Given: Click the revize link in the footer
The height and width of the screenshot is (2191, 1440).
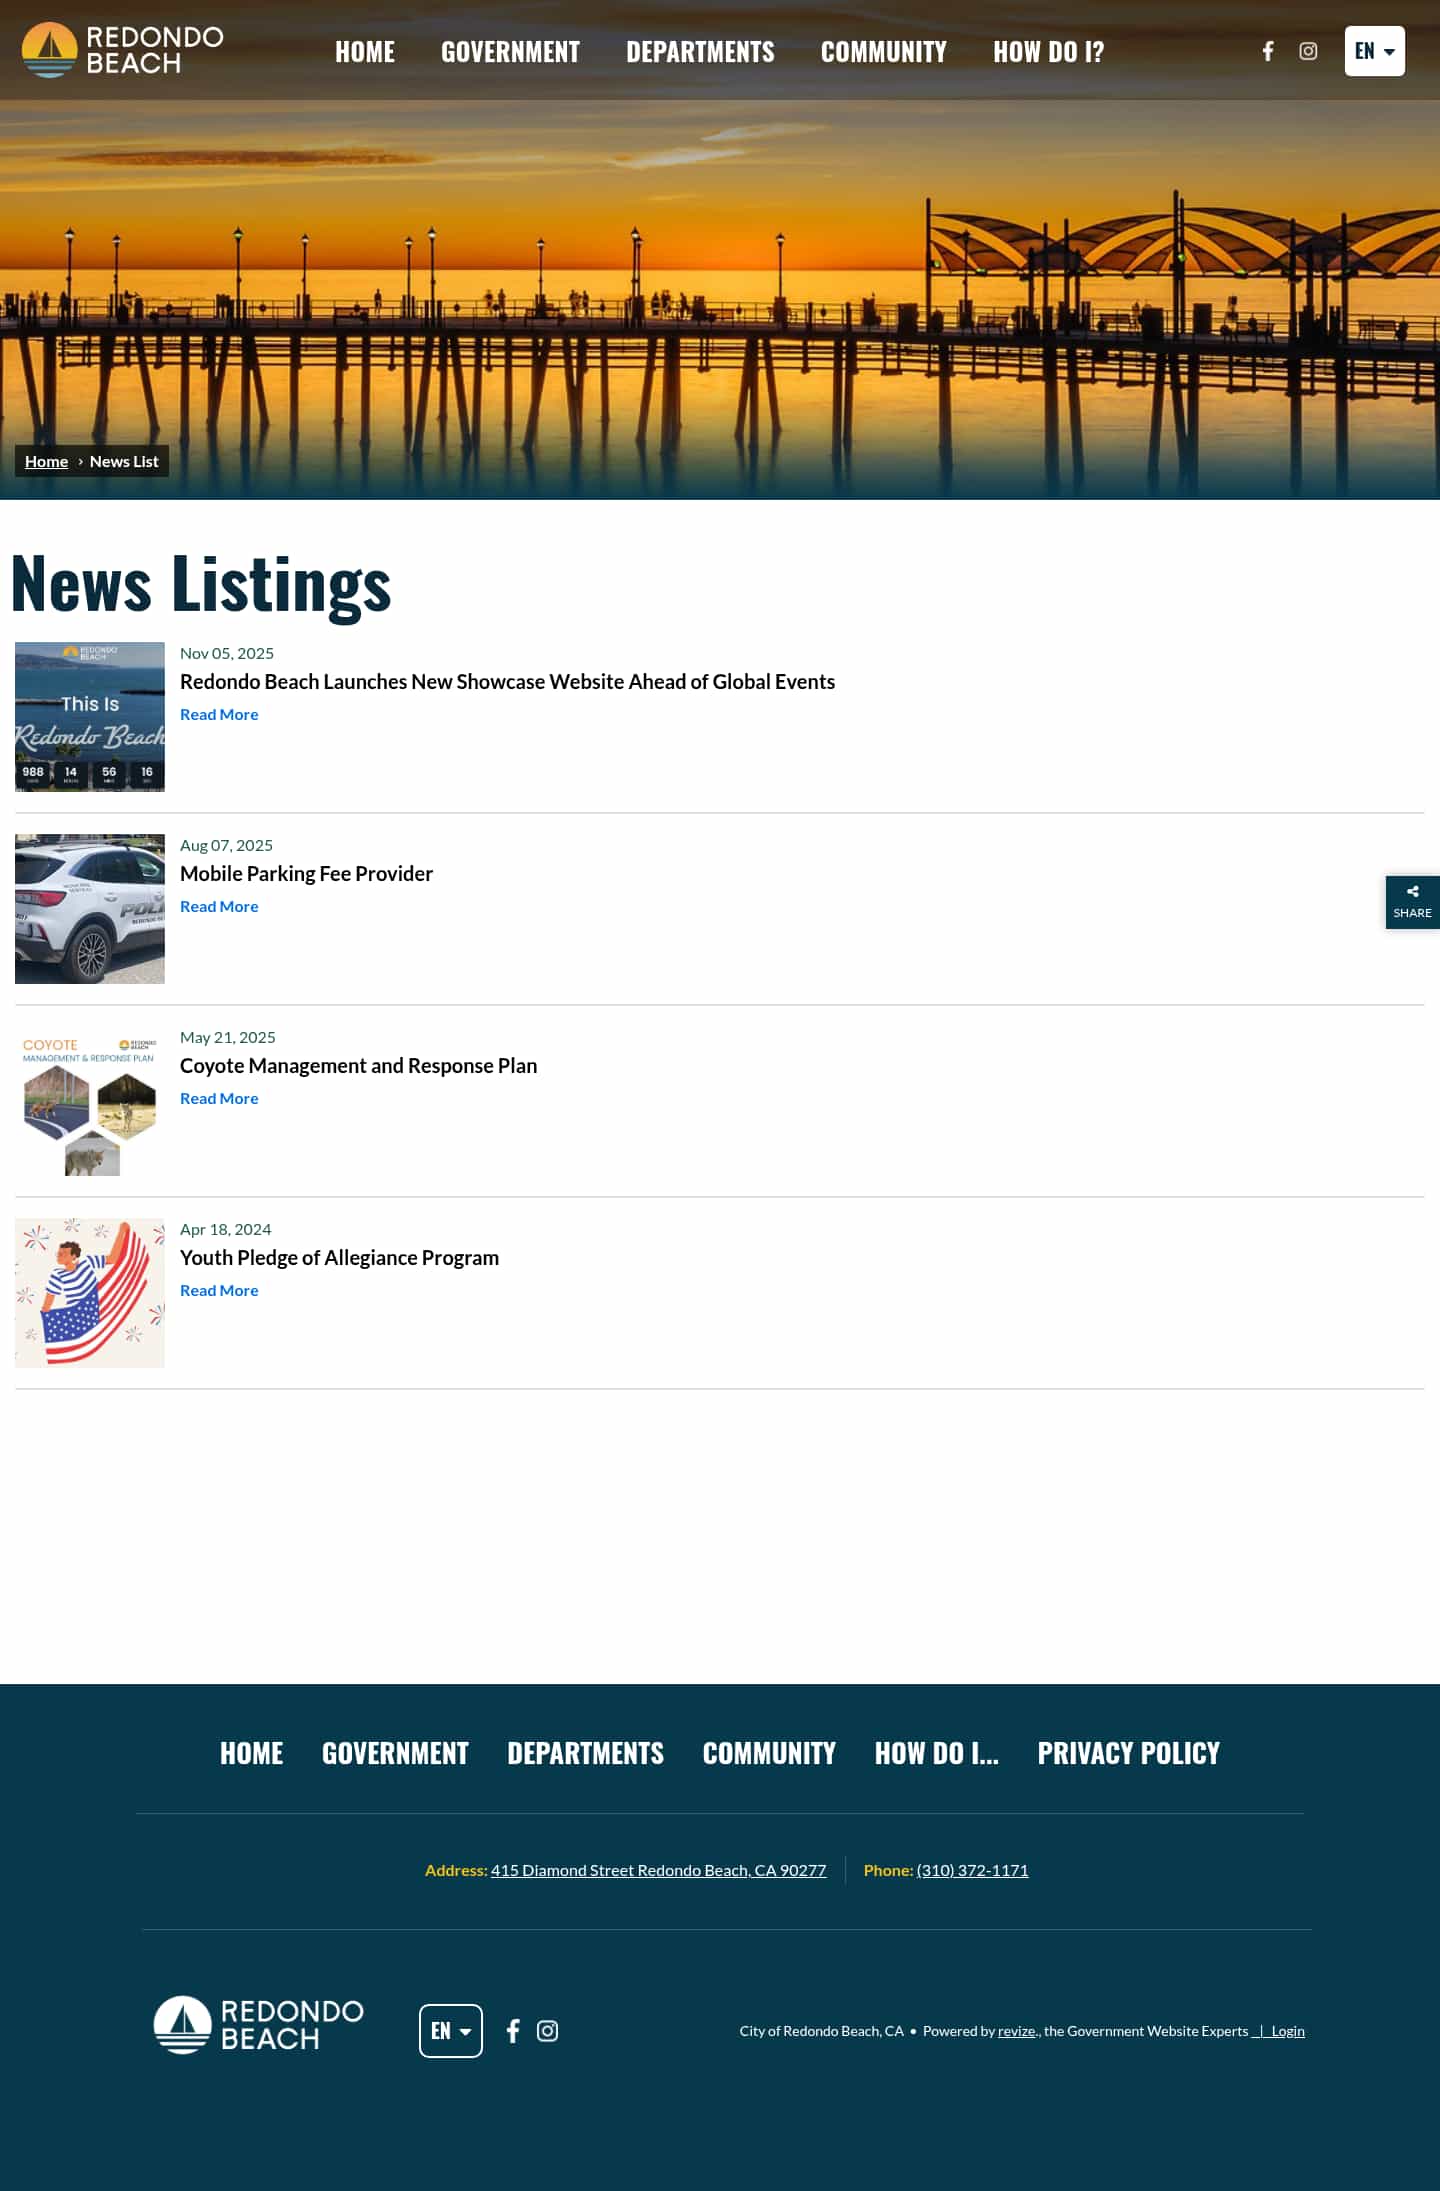Looking at the screenshot, I should pos(1017,2031).
